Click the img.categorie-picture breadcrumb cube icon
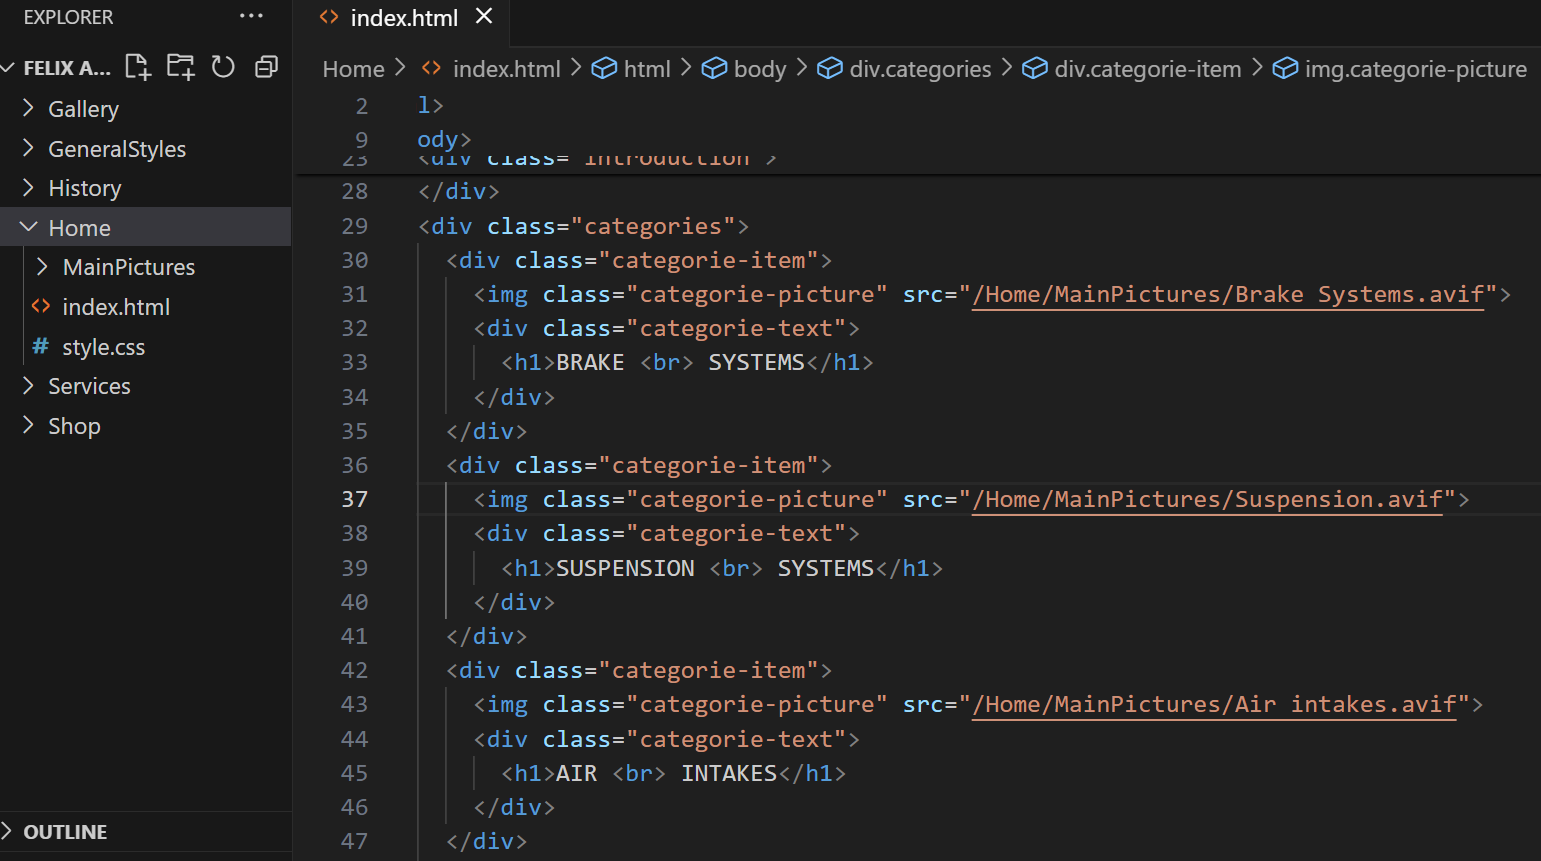Viewport: 1541px width, 861px height. [x=1285, y=69]
